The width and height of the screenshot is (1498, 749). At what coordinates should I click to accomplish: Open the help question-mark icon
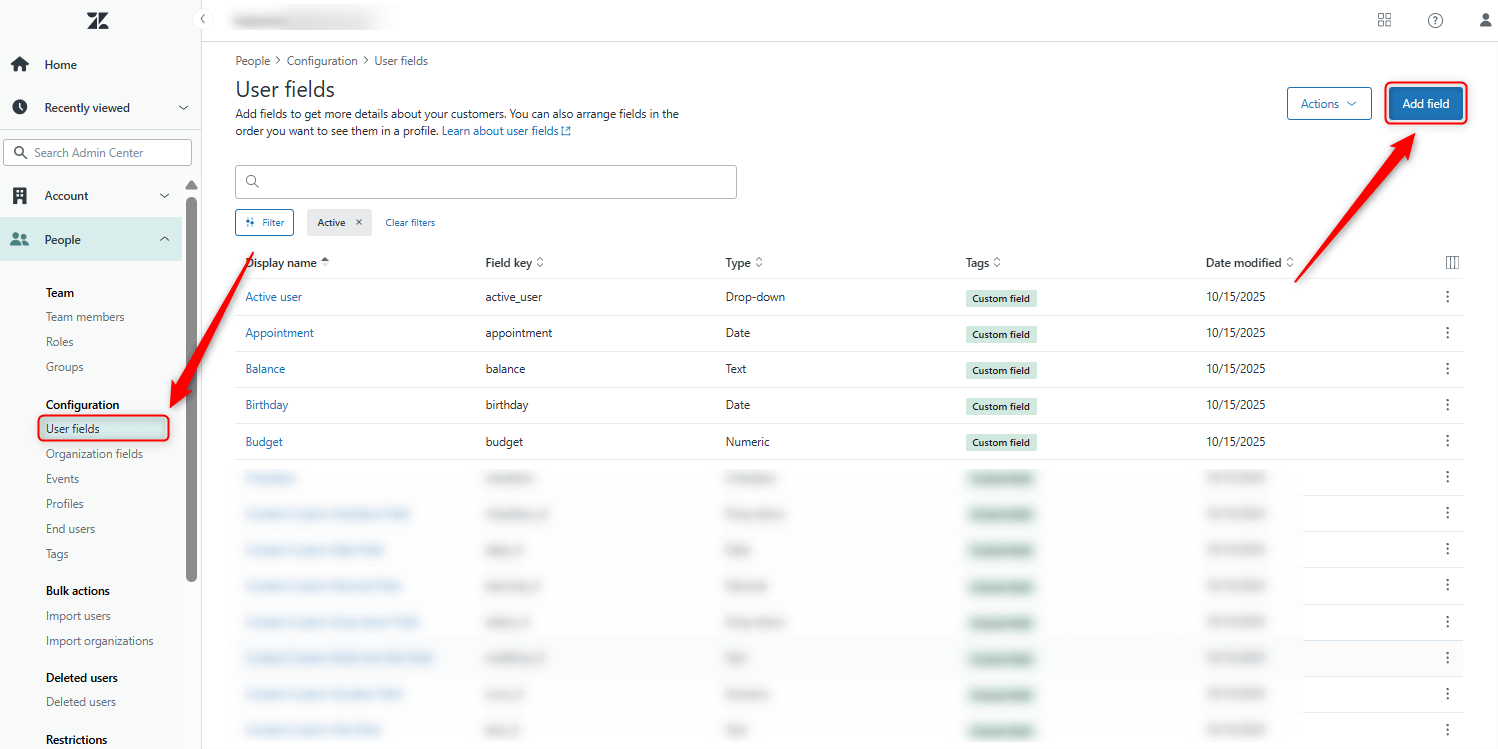point(1435,20)
